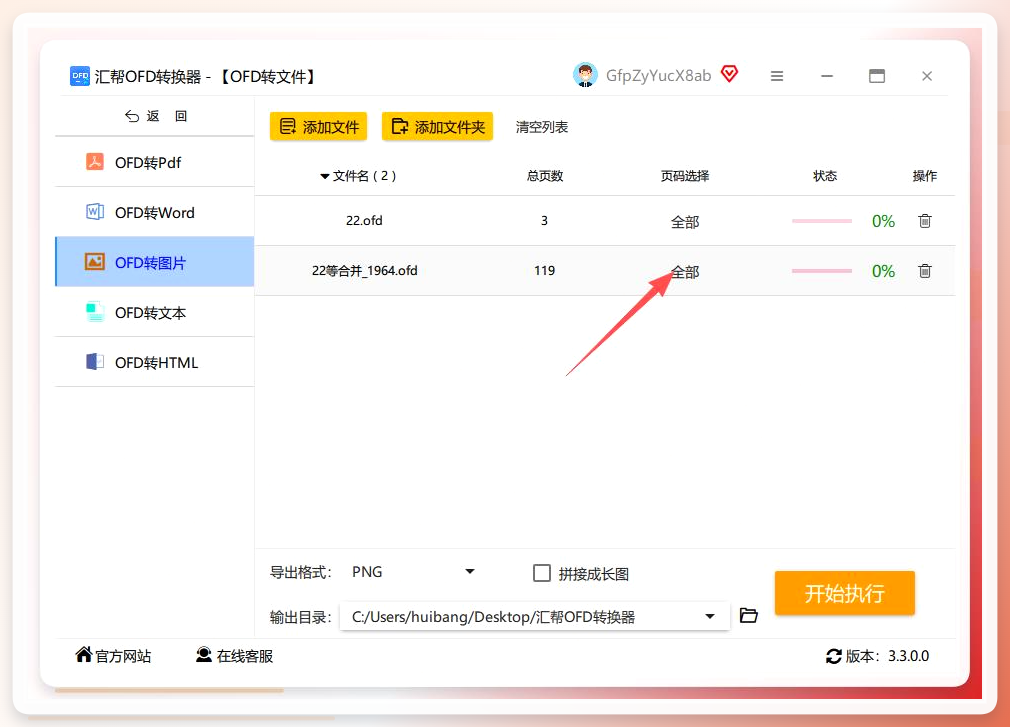This screenshot has width=1010, height=727.
Task: Select the 22.ofd file row
Action: pyautogui.click(x=605, y=221)
